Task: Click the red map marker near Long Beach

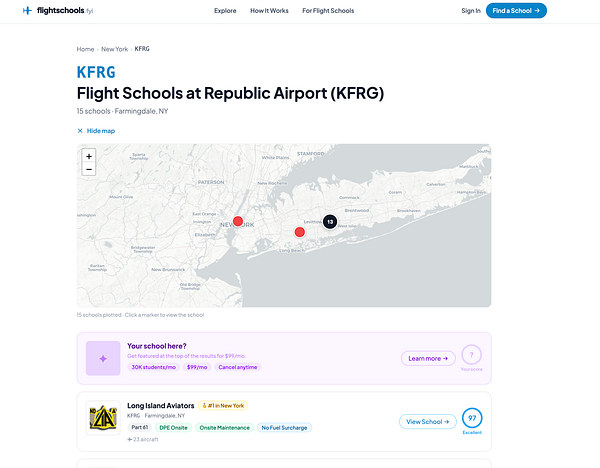Action: (x=300, y=232)
